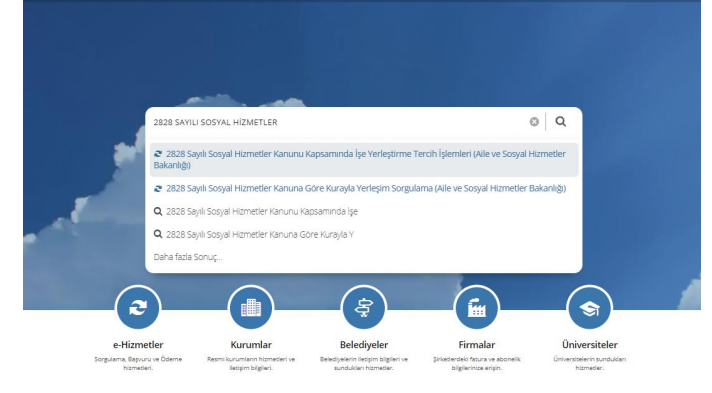Click the e-Hizmetler heading
The width and height of the screenshot is (712, 393).
[x=138, y=345]
